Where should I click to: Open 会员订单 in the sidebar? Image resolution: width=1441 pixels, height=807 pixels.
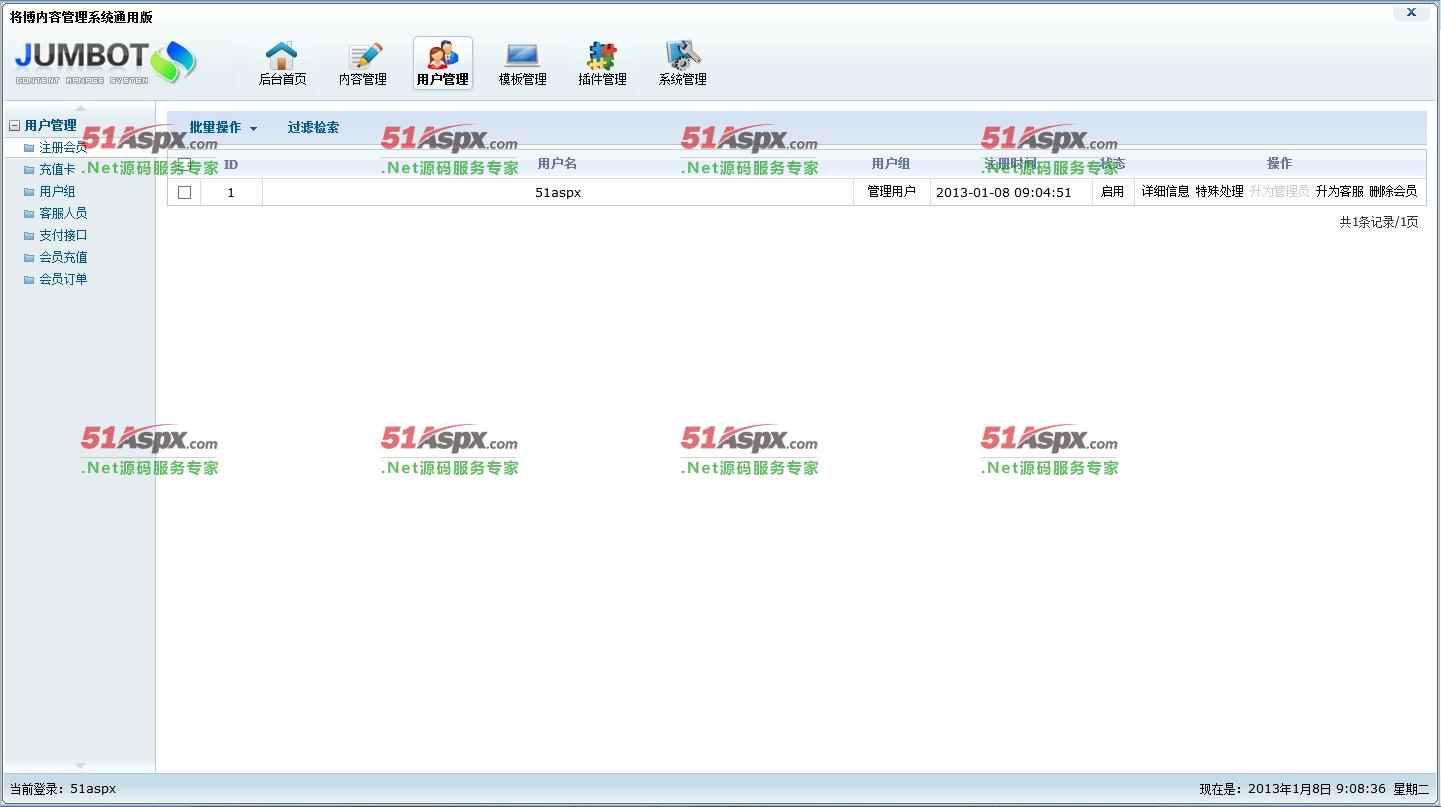click(63, 280)
